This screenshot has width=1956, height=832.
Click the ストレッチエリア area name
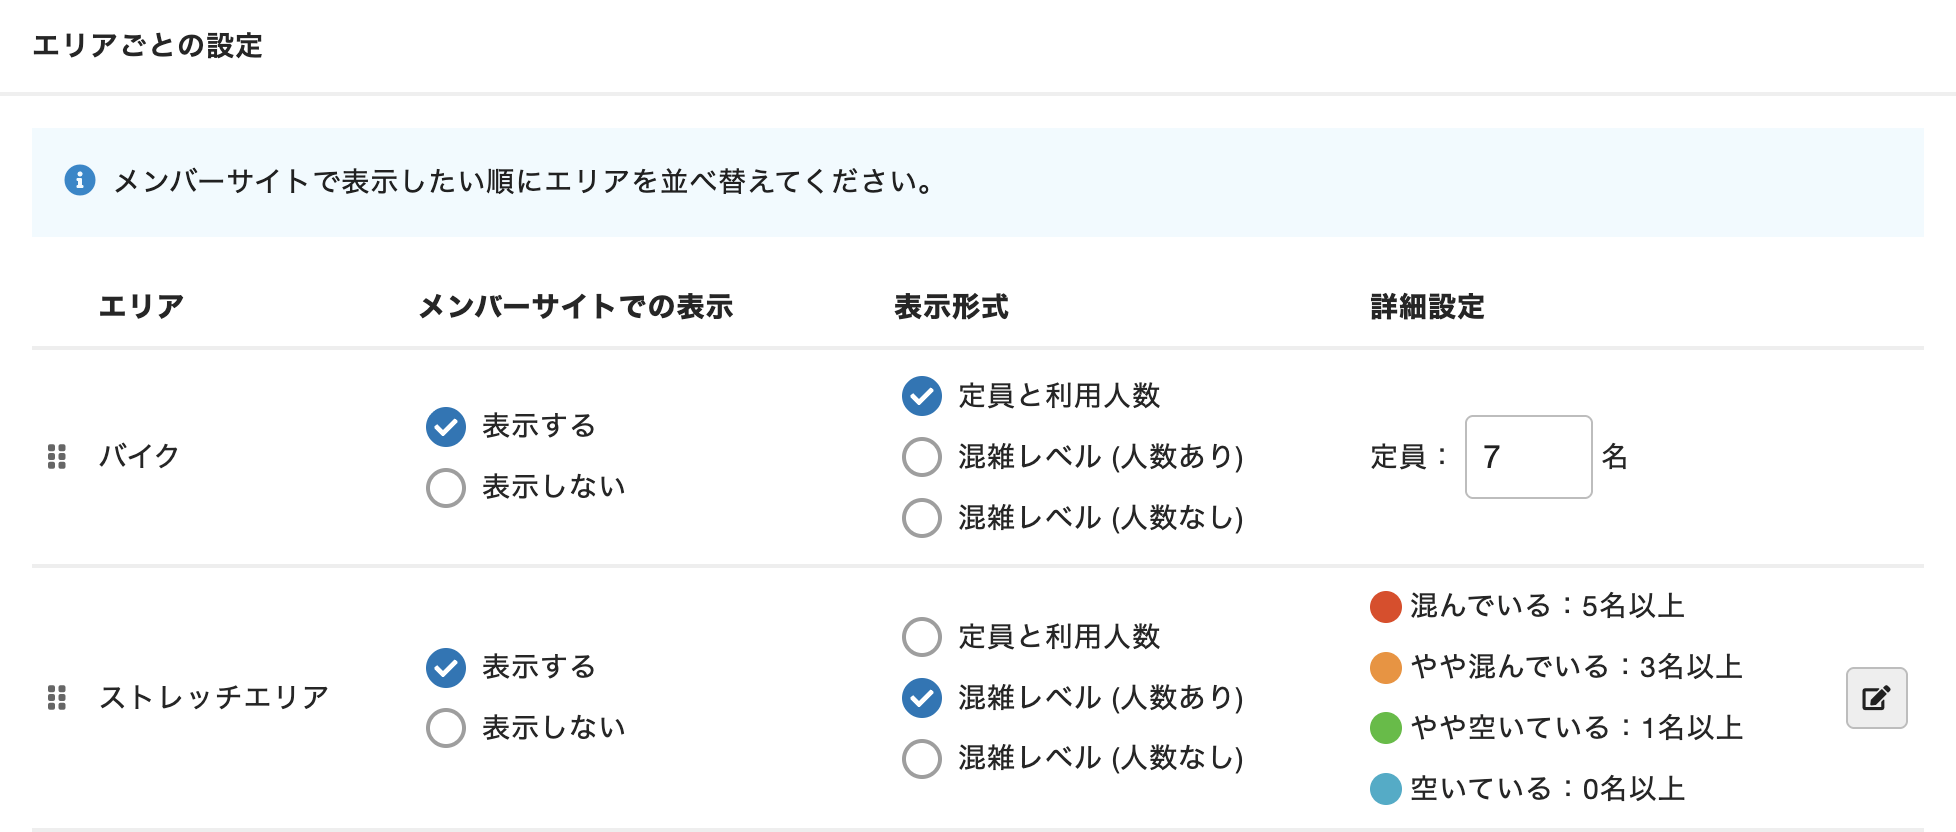coord(214,697)
